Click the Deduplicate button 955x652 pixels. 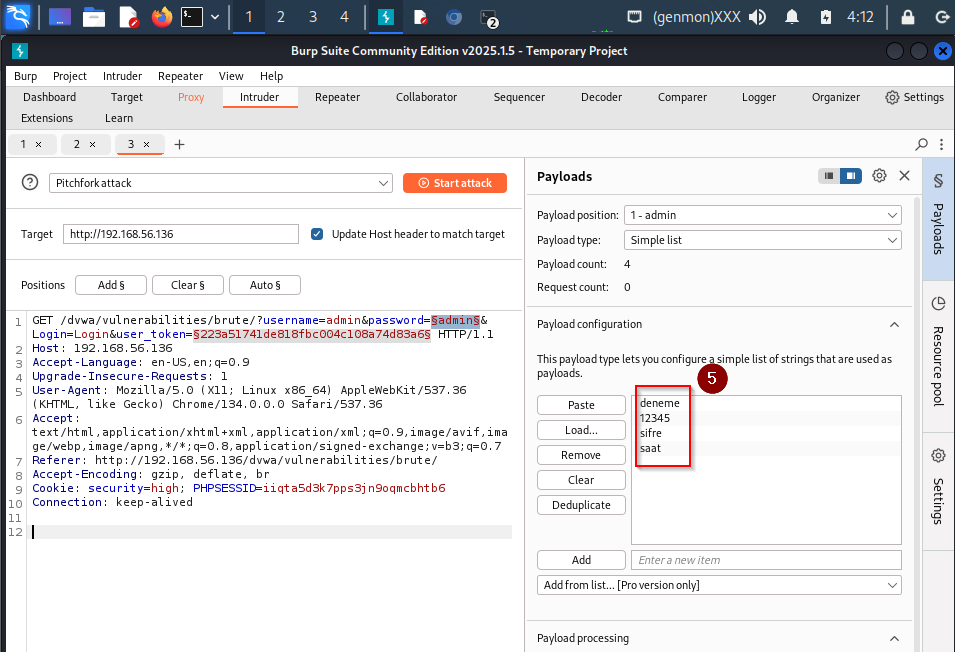click(581, 505)
